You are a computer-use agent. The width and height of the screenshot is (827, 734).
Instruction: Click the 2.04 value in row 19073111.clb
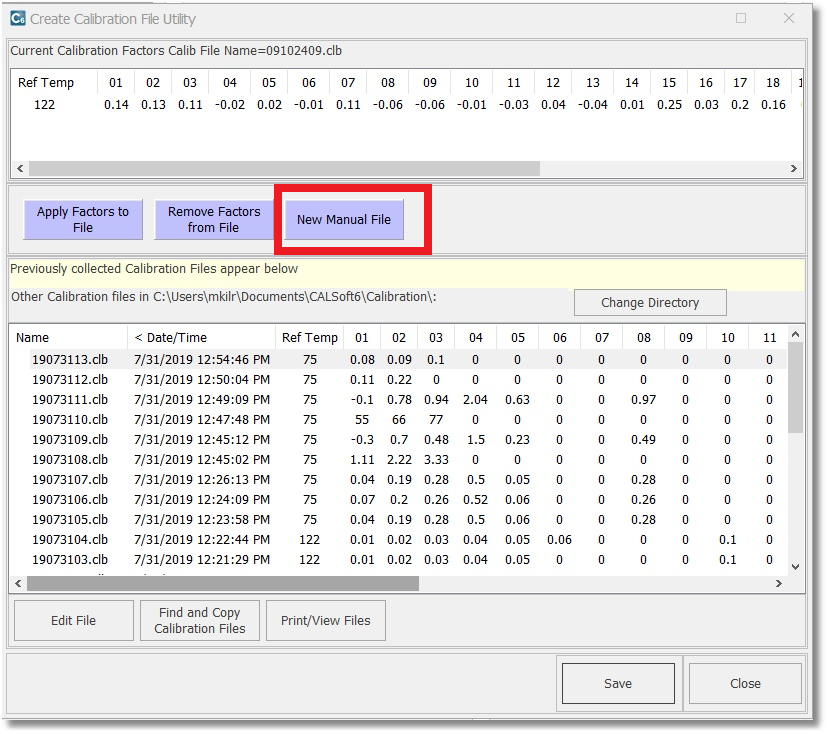pos(475,400)
